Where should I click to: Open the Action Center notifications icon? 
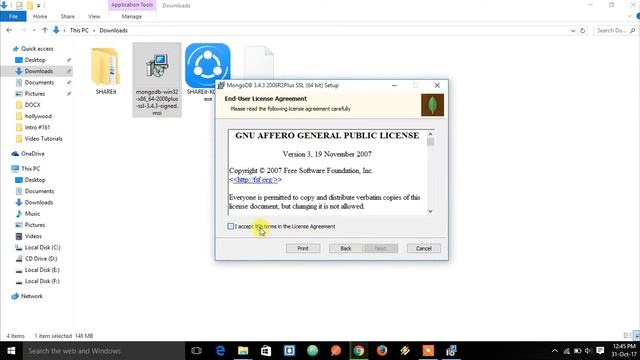[x=600, y=351]
